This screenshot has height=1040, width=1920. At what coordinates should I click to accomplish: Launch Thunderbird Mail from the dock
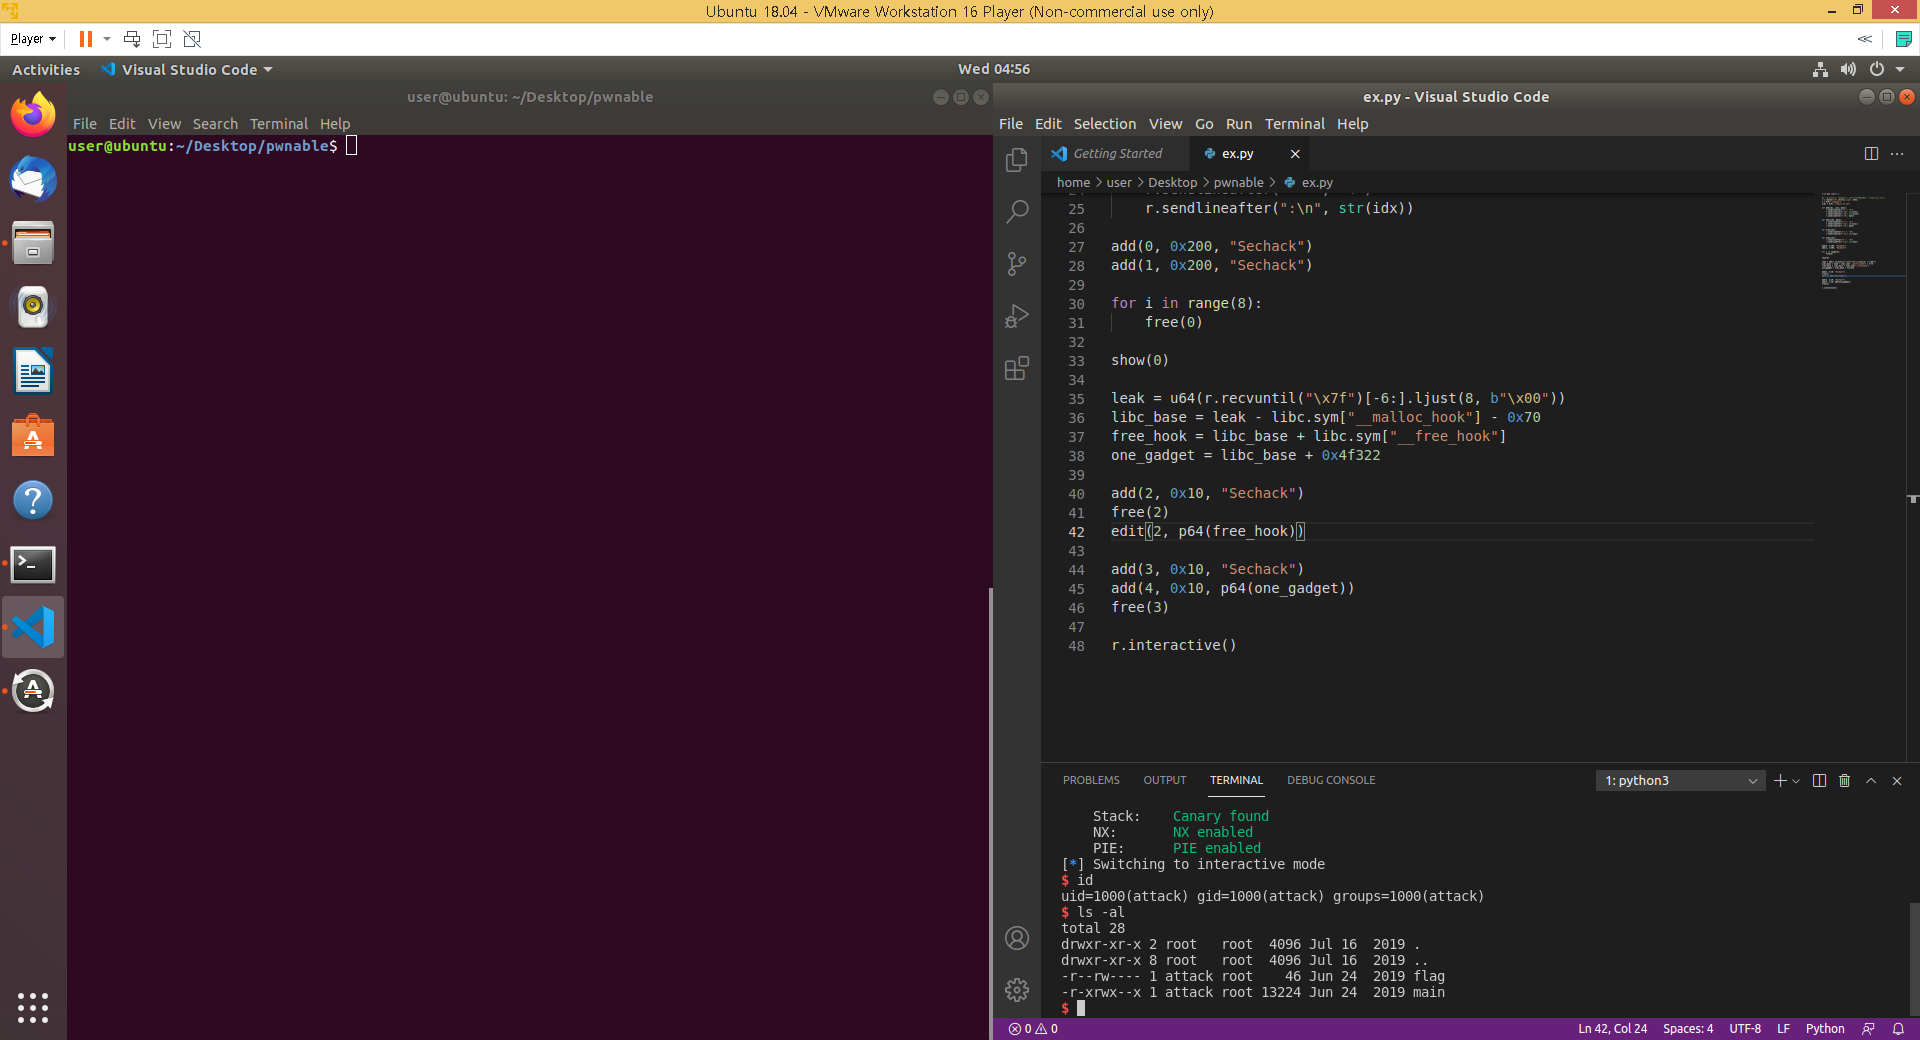click(x=33, y=180)
